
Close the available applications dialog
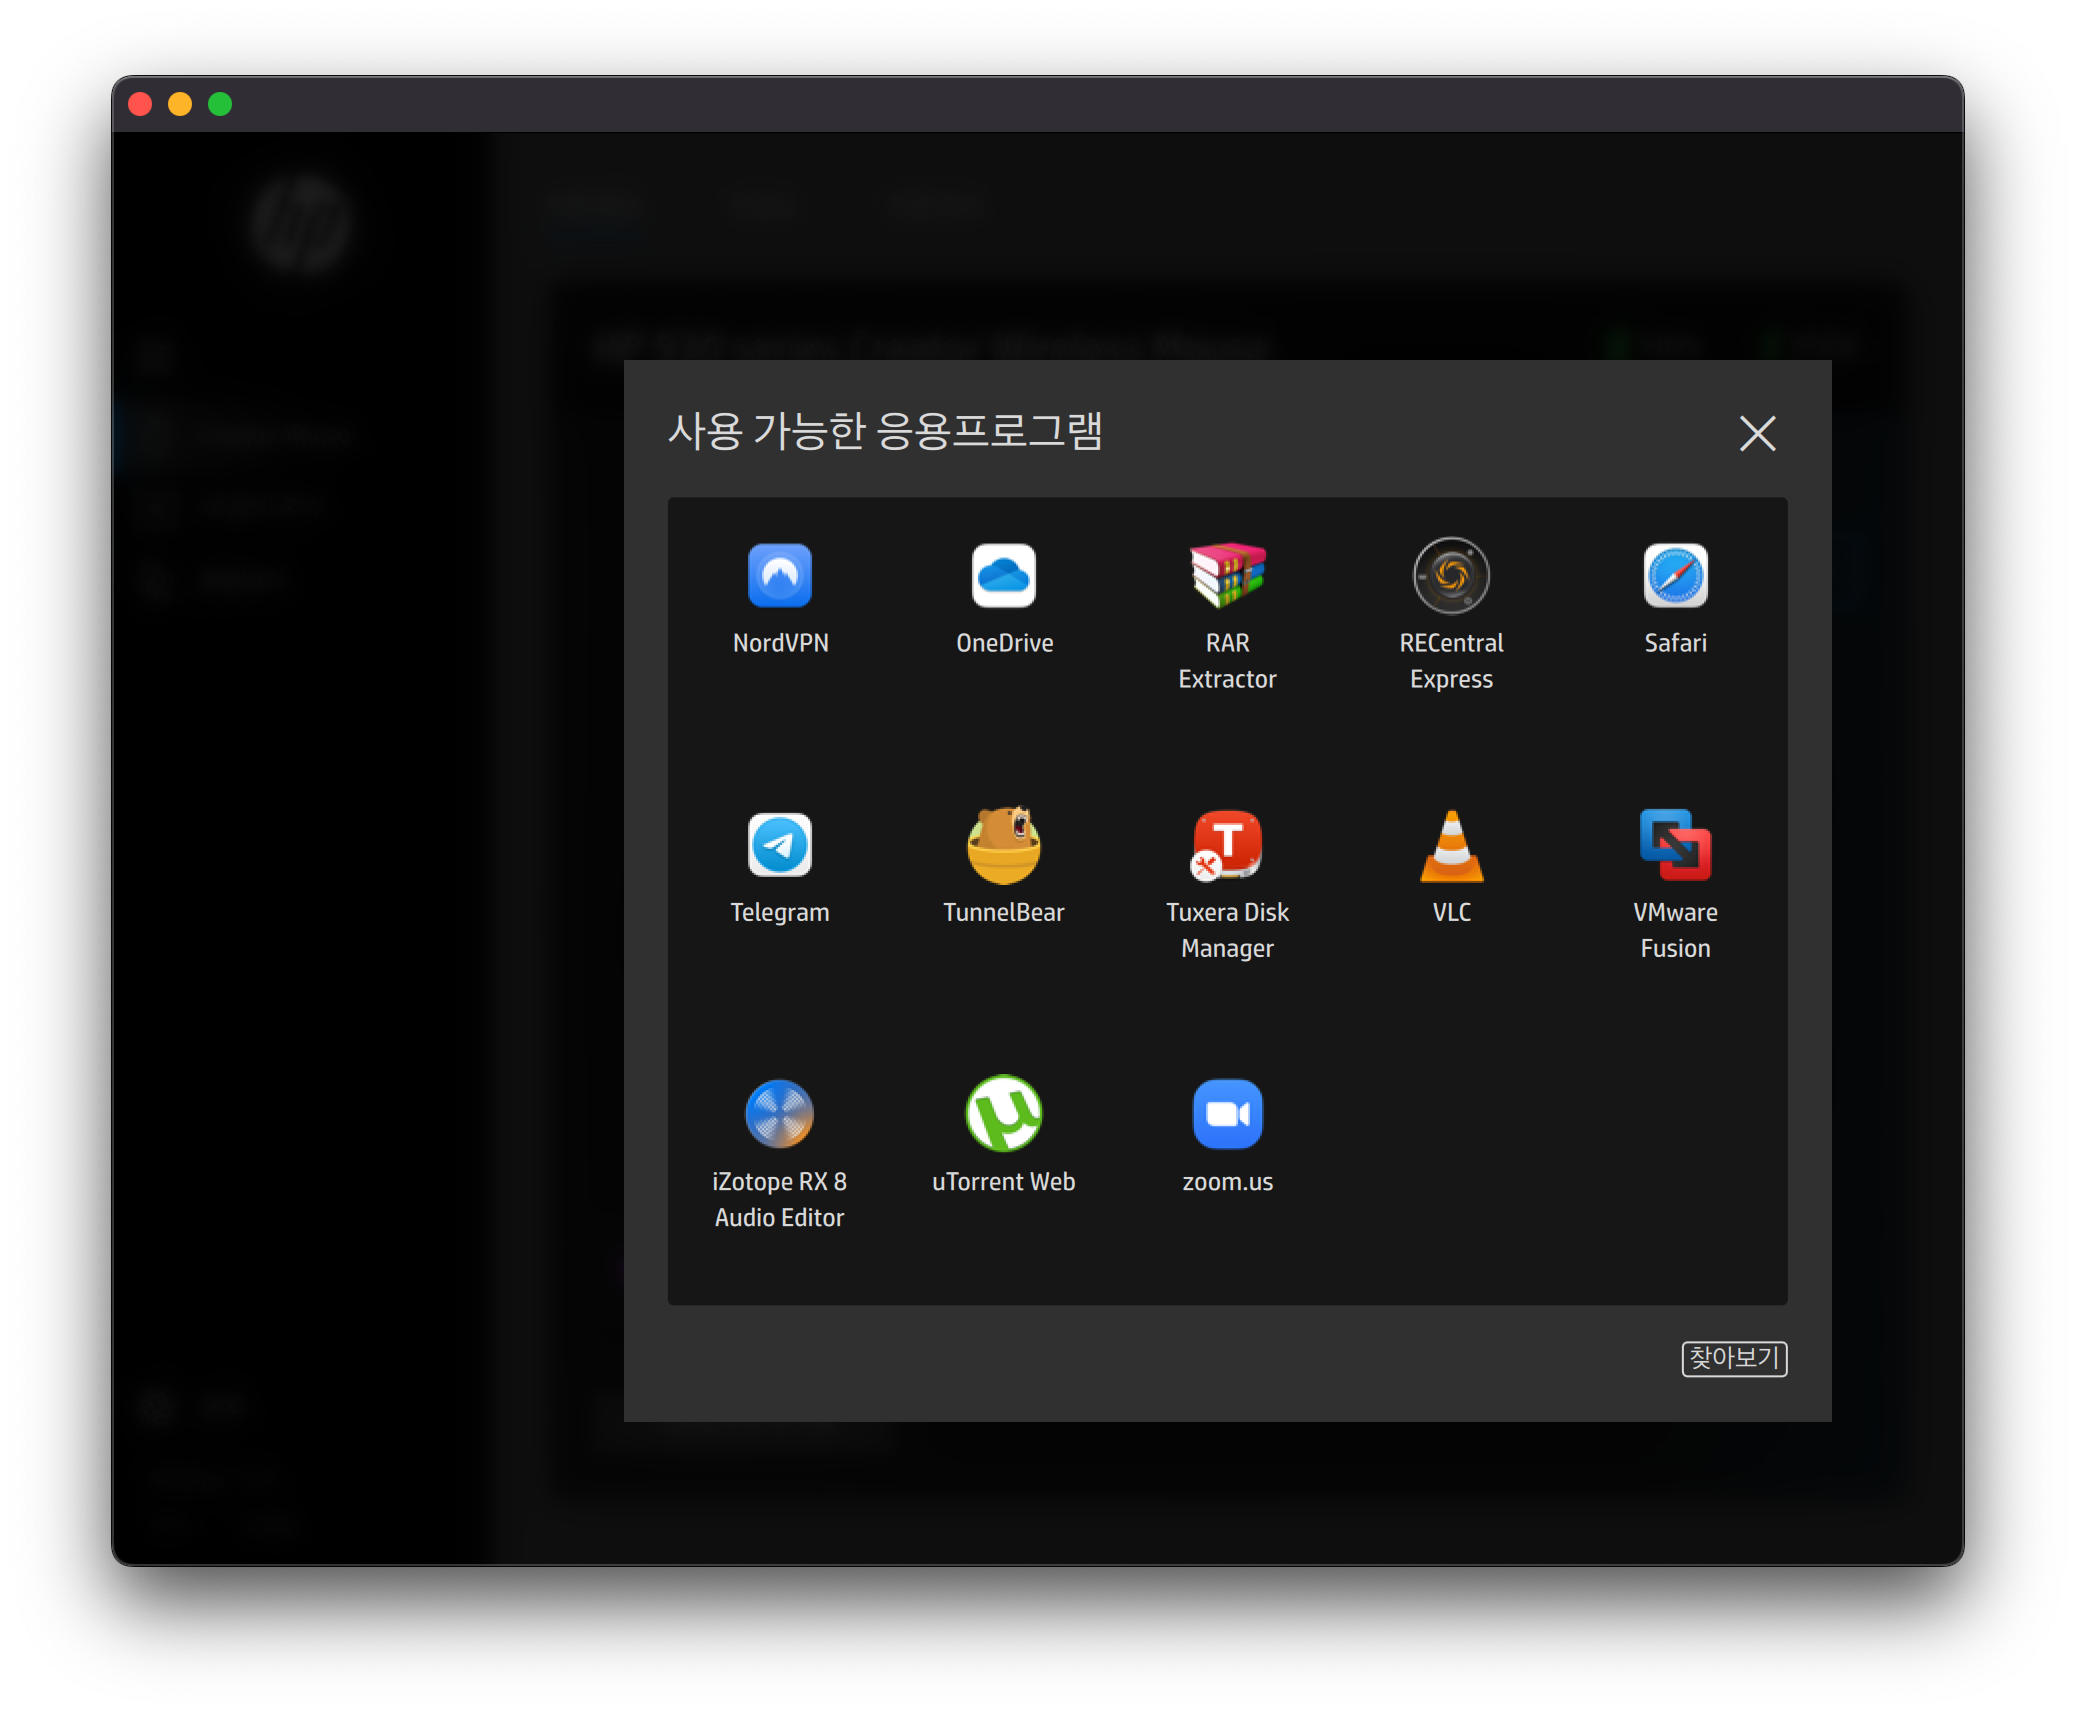click(1757, 434)
